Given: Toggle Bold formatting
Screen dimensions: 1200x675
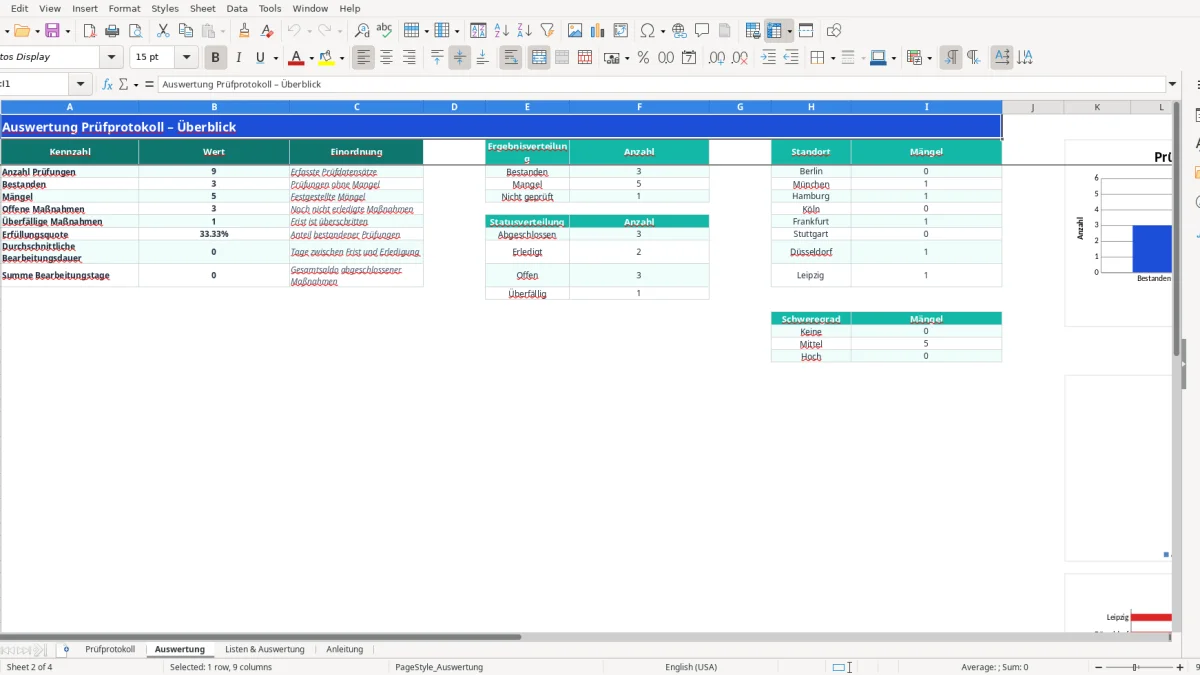Looking at the screenshot, I should tap(215, 58).
